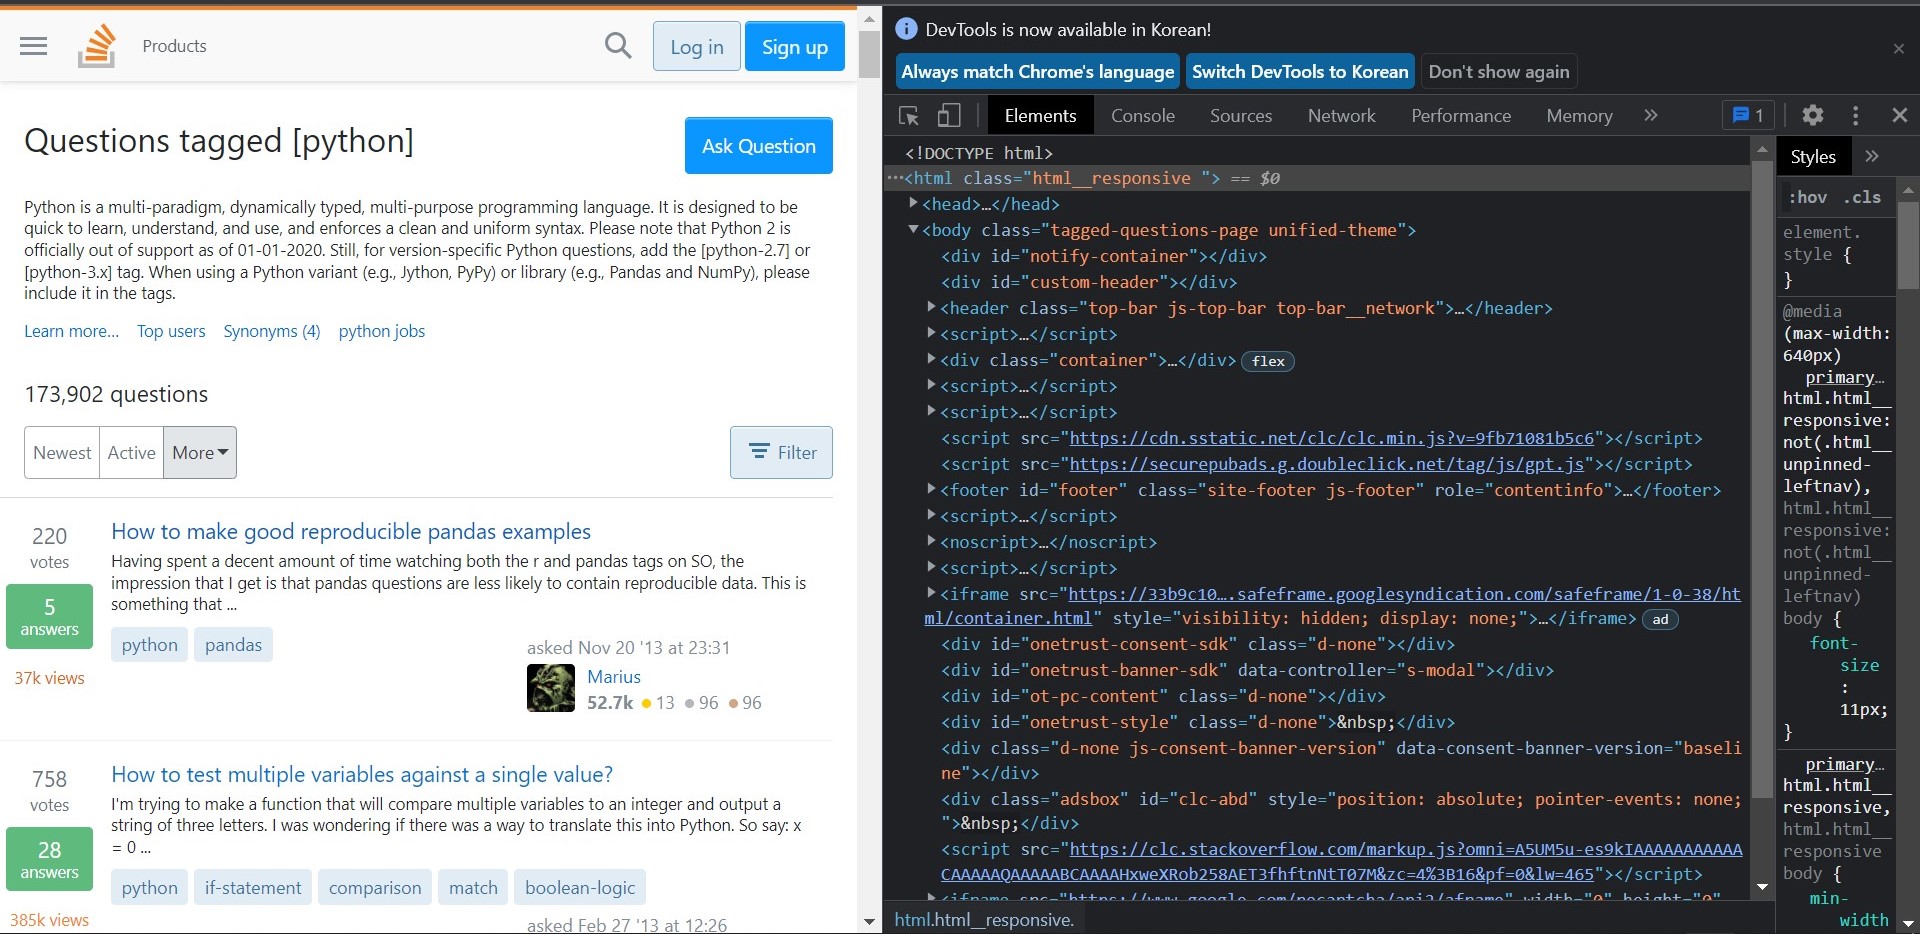This screenshot has height=934, width=1920.
Task: Open the Performance tab
Action: click(1461, 116)
